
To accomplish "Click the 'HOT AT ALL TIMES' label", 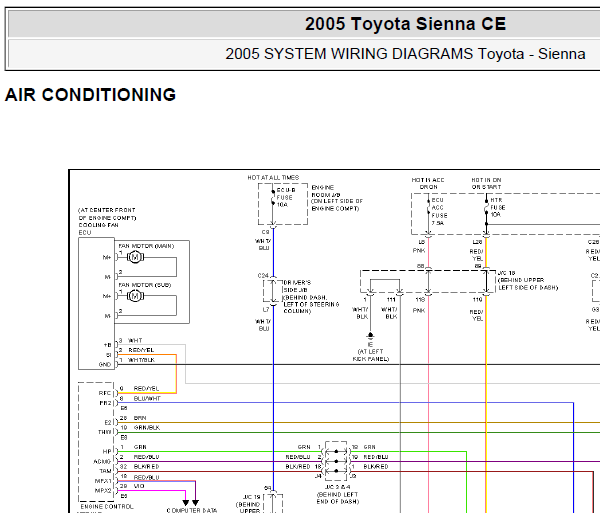I will pyautogui.click(x=273, y=178).
